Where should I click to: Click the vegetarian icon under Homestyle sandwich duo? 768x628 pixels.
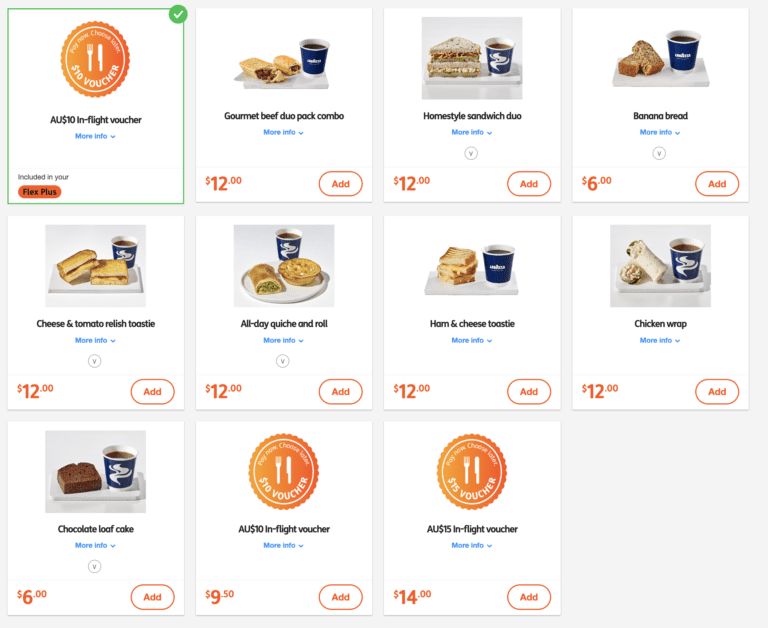click(471, 153)
